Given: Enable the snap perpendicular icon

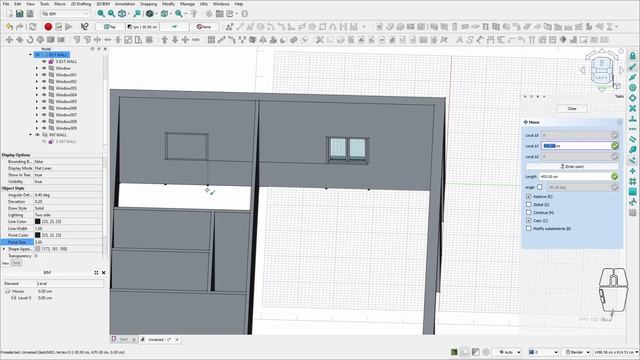Looking at the screenshot, I should click(x=632, y=119).
